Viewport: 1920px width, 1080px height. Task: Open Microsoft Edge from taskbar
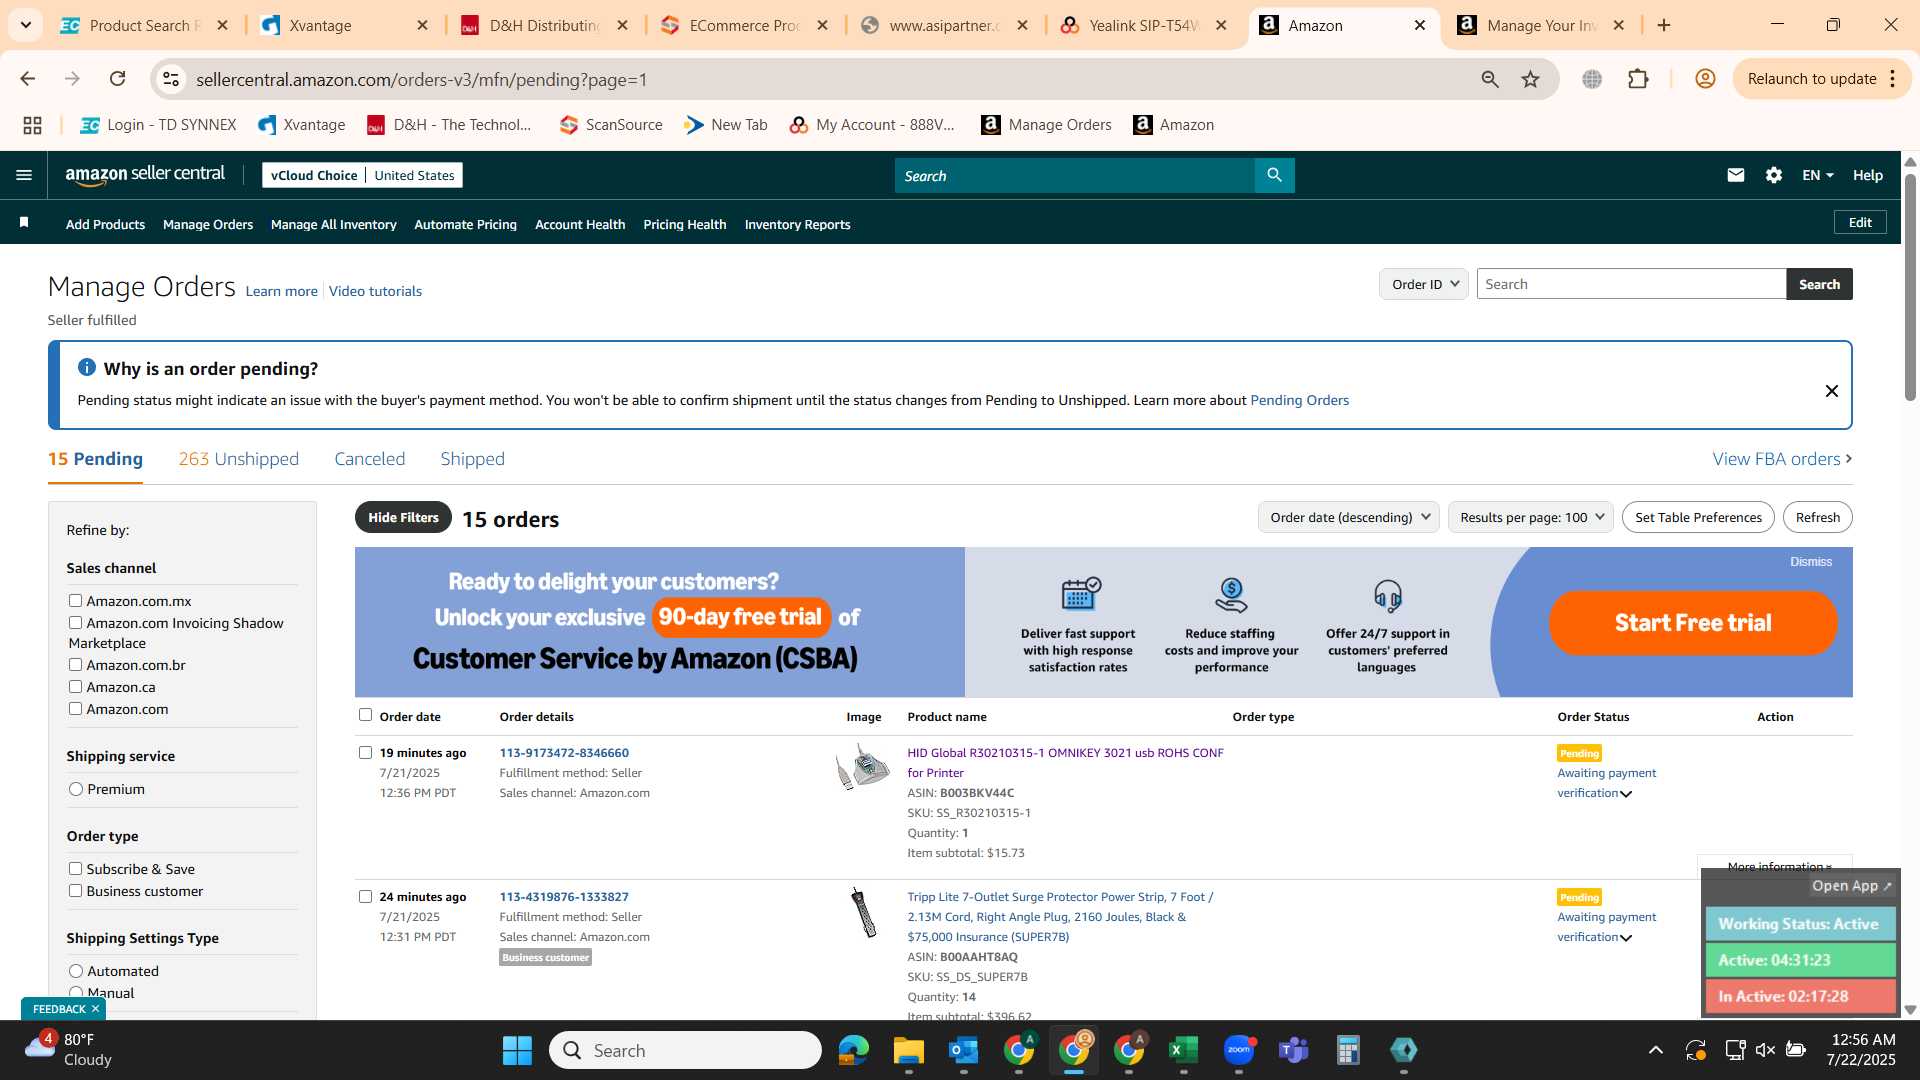click(x=853, y=1050)
